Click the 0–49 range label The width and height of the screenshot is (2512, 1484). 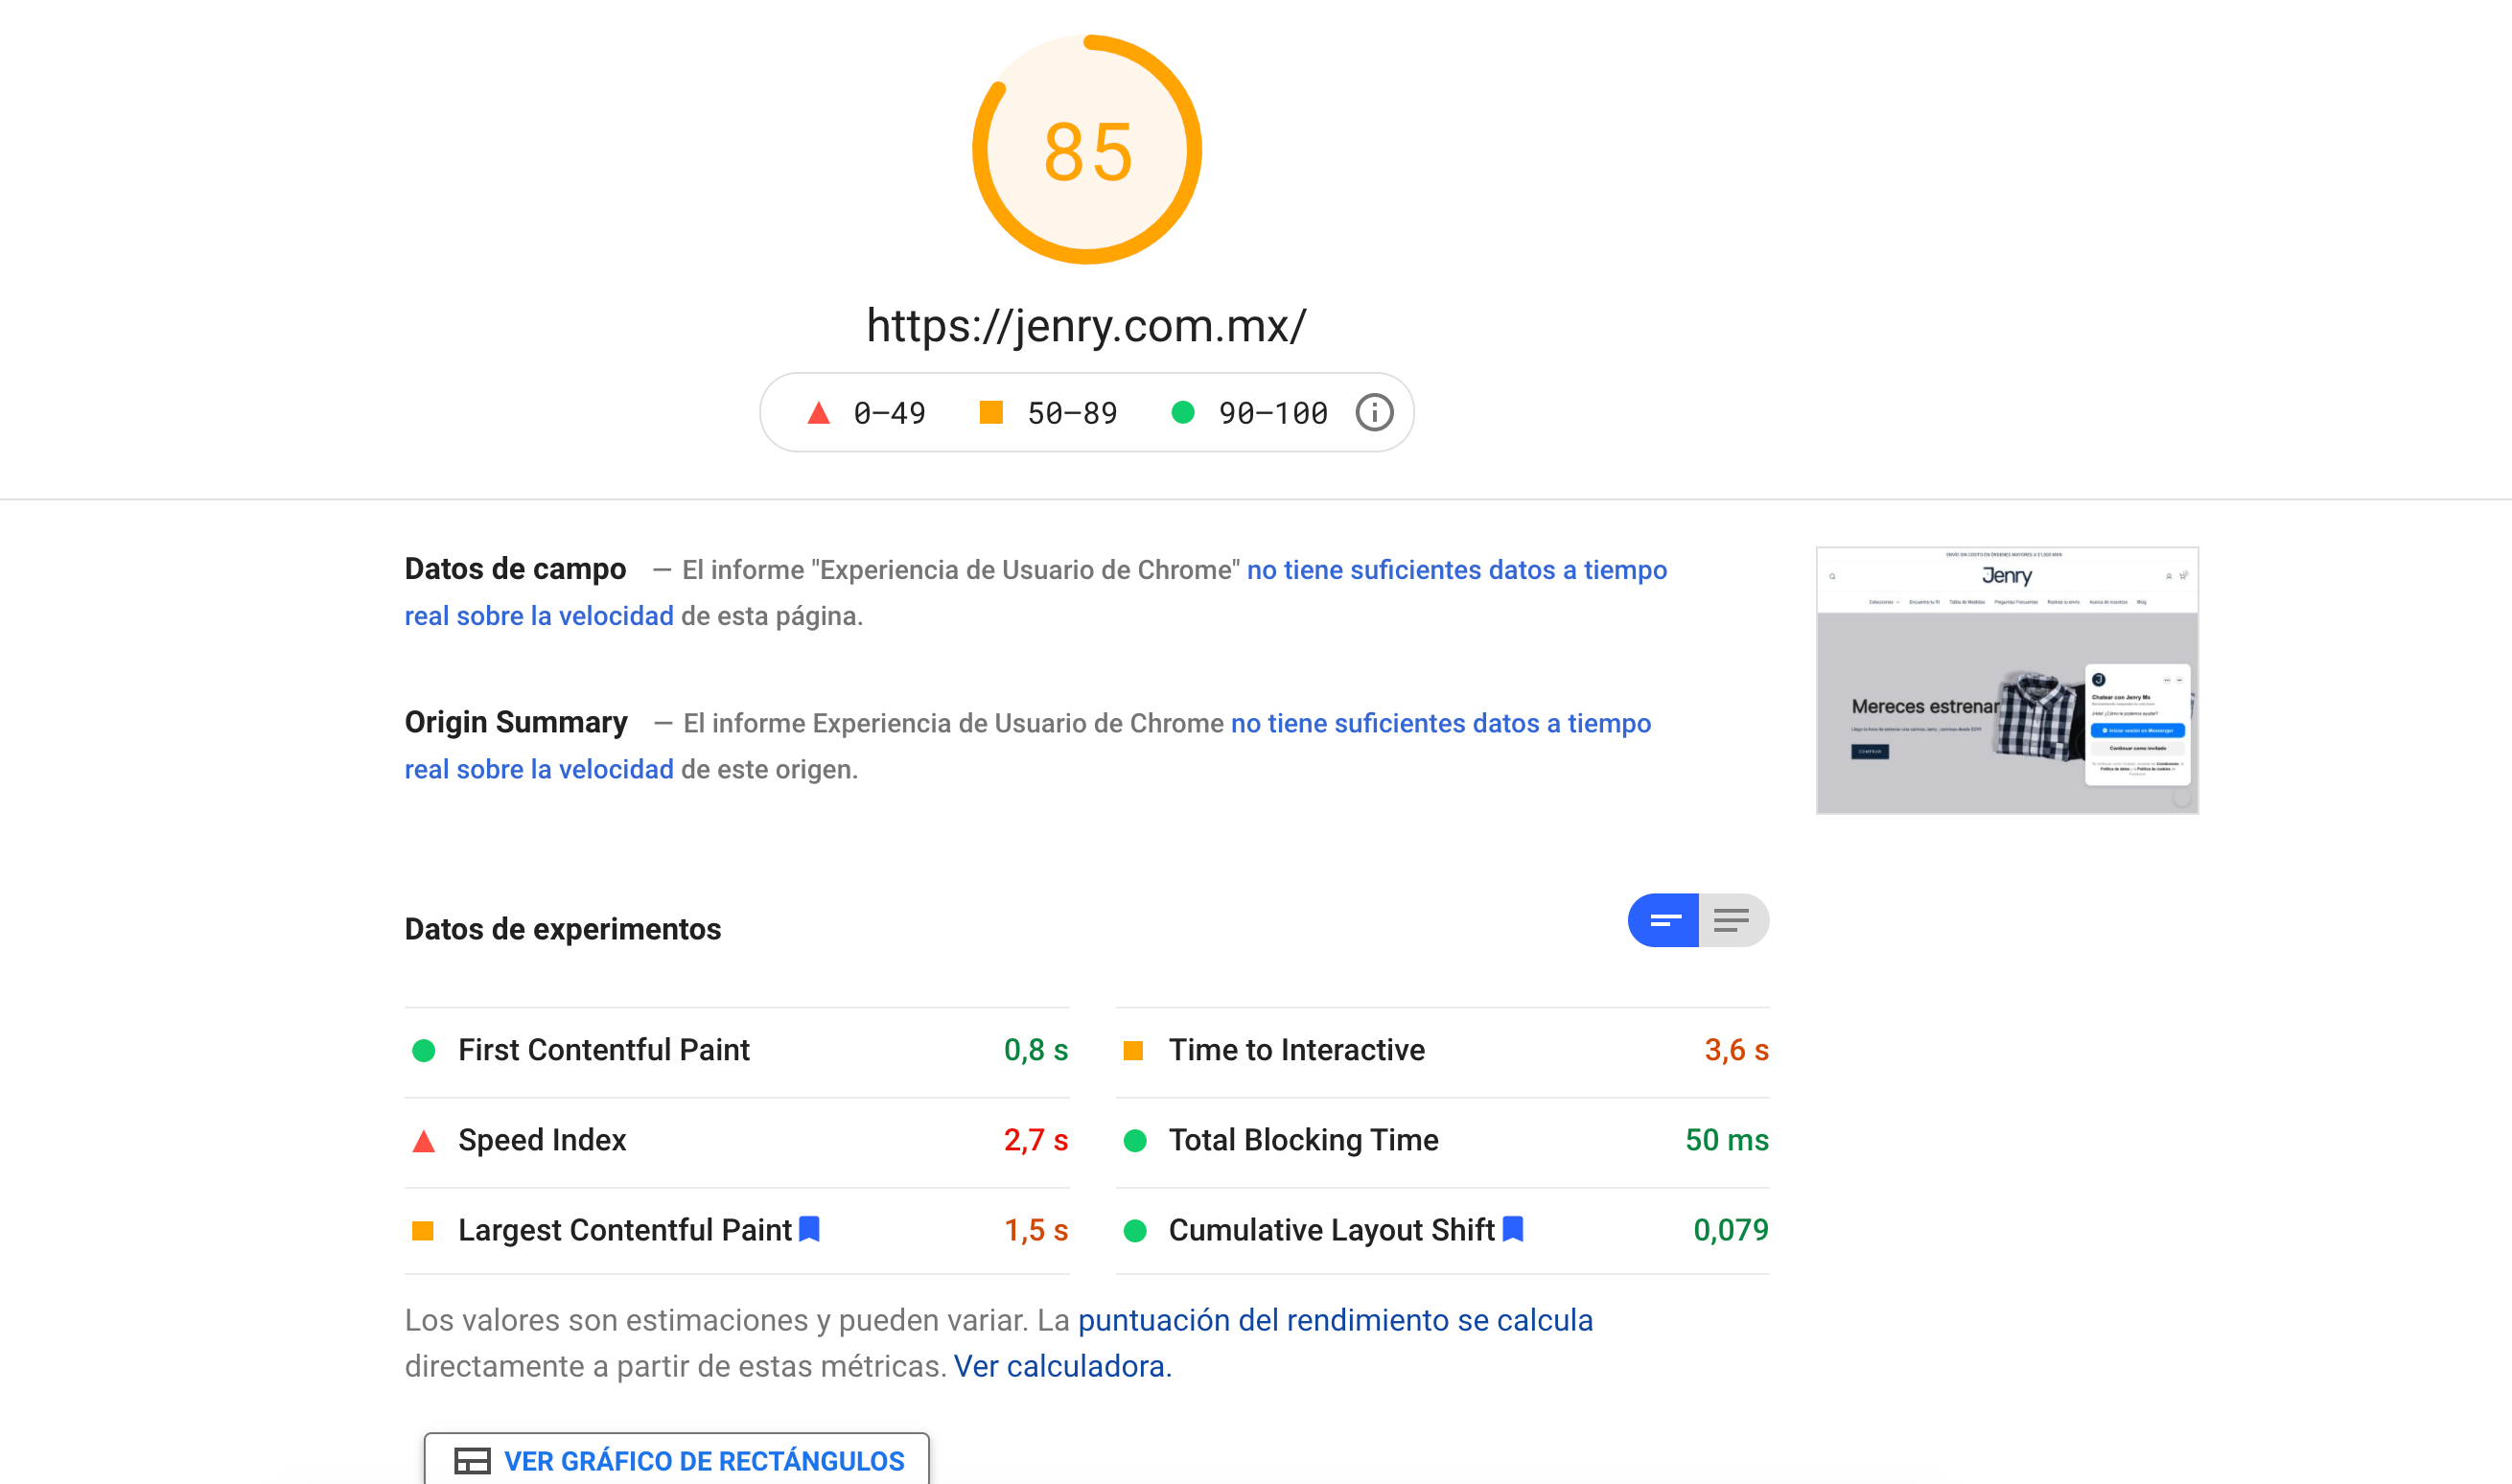click(x=890, y=413)
